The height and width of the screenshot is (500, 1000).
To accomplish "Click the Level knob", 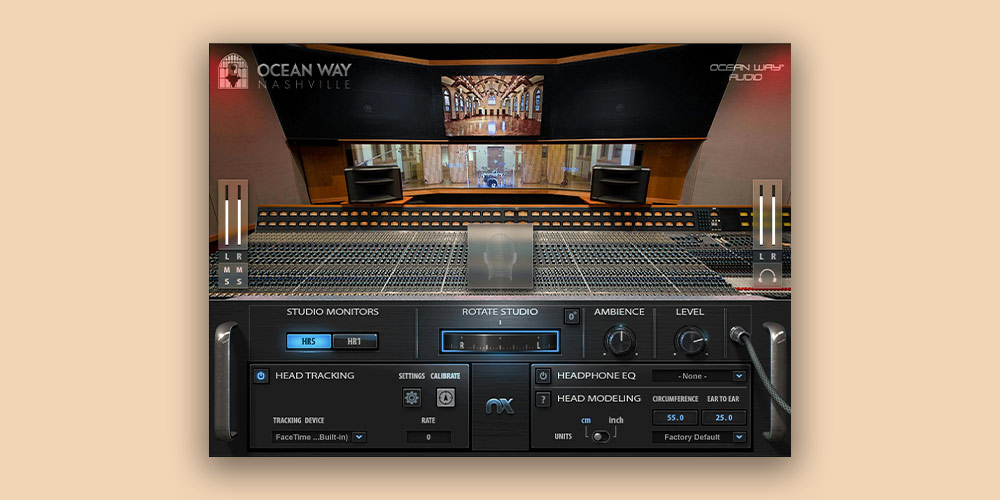I will pos(690,342).
